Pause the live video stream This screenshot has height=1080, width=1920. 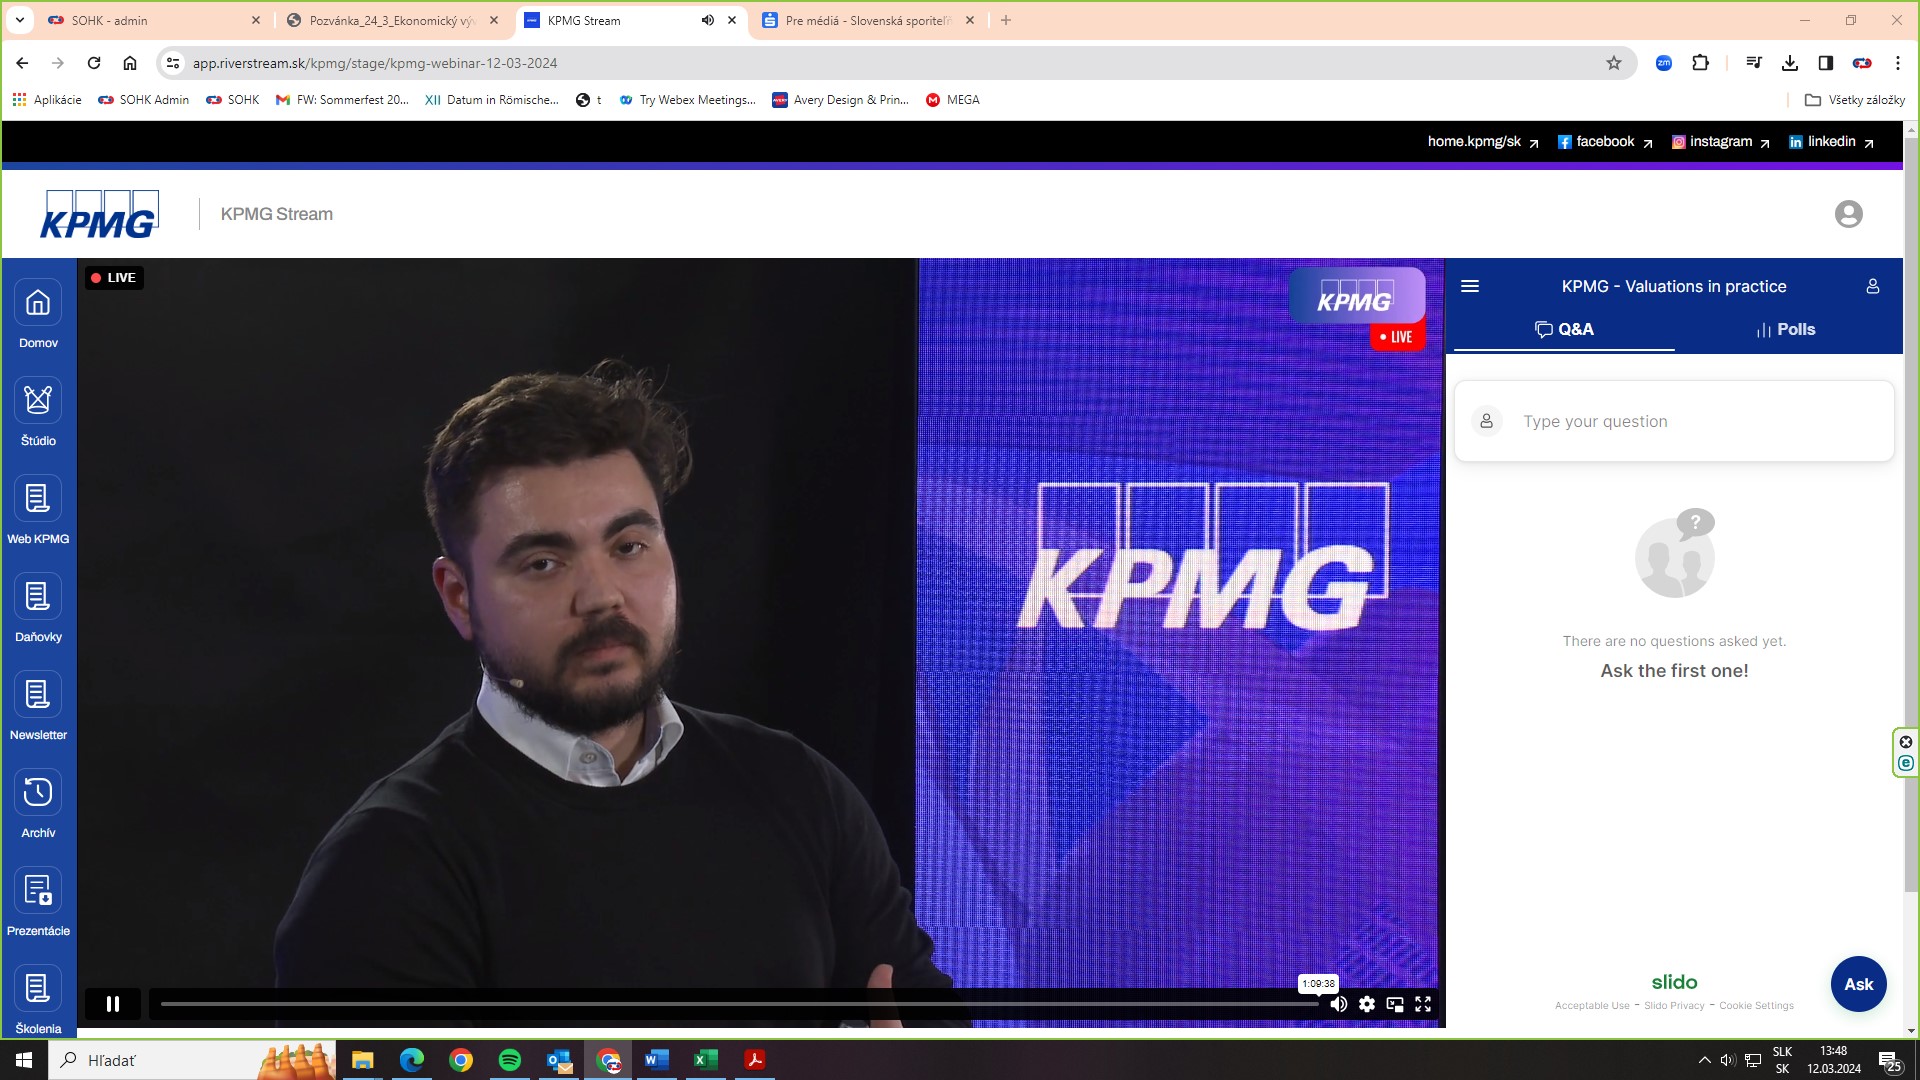pos(113,1004)
